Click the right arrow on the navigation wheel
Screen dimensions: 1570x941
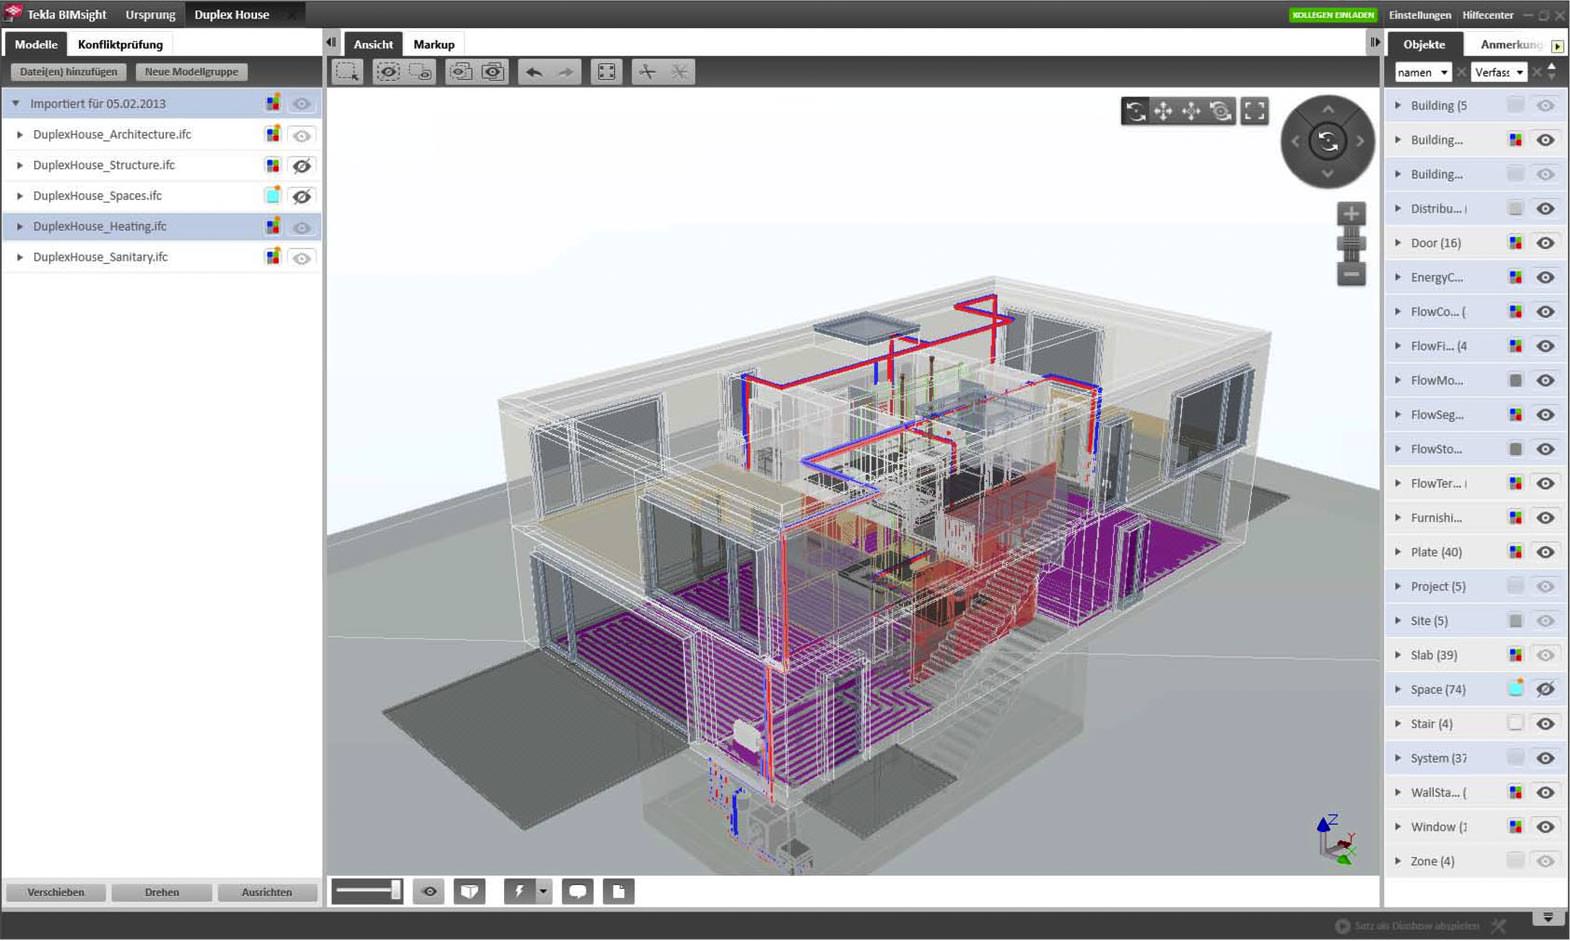1360,141
